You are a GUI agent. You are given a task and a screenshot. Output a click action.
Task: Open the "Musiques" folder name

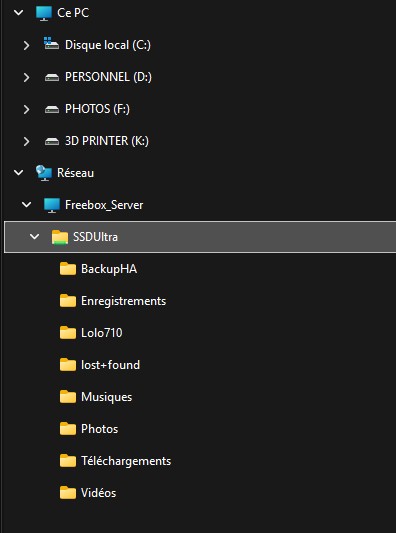point(106,397)
